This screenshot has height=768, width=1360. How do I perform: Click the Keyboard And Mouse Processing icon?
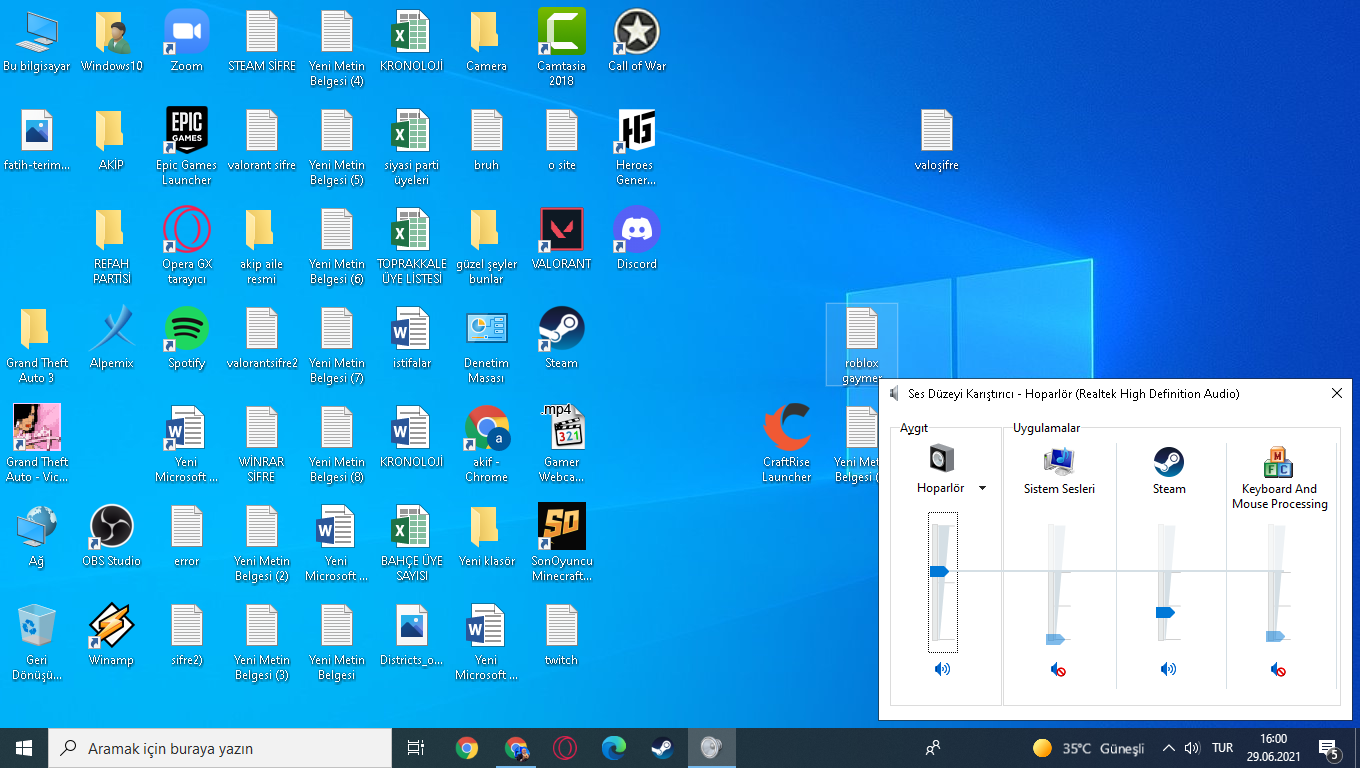tap(1278, 462)
